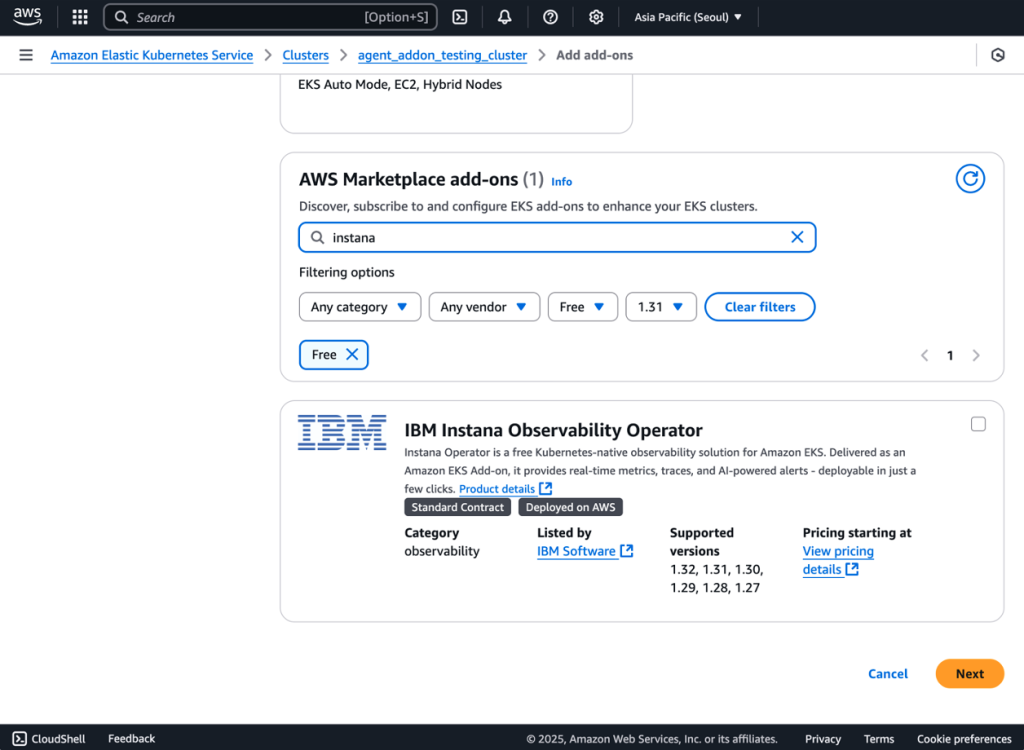1024x750 pixels.
Task: Open Feedback from the bottom bar
Action: [131, 738]
